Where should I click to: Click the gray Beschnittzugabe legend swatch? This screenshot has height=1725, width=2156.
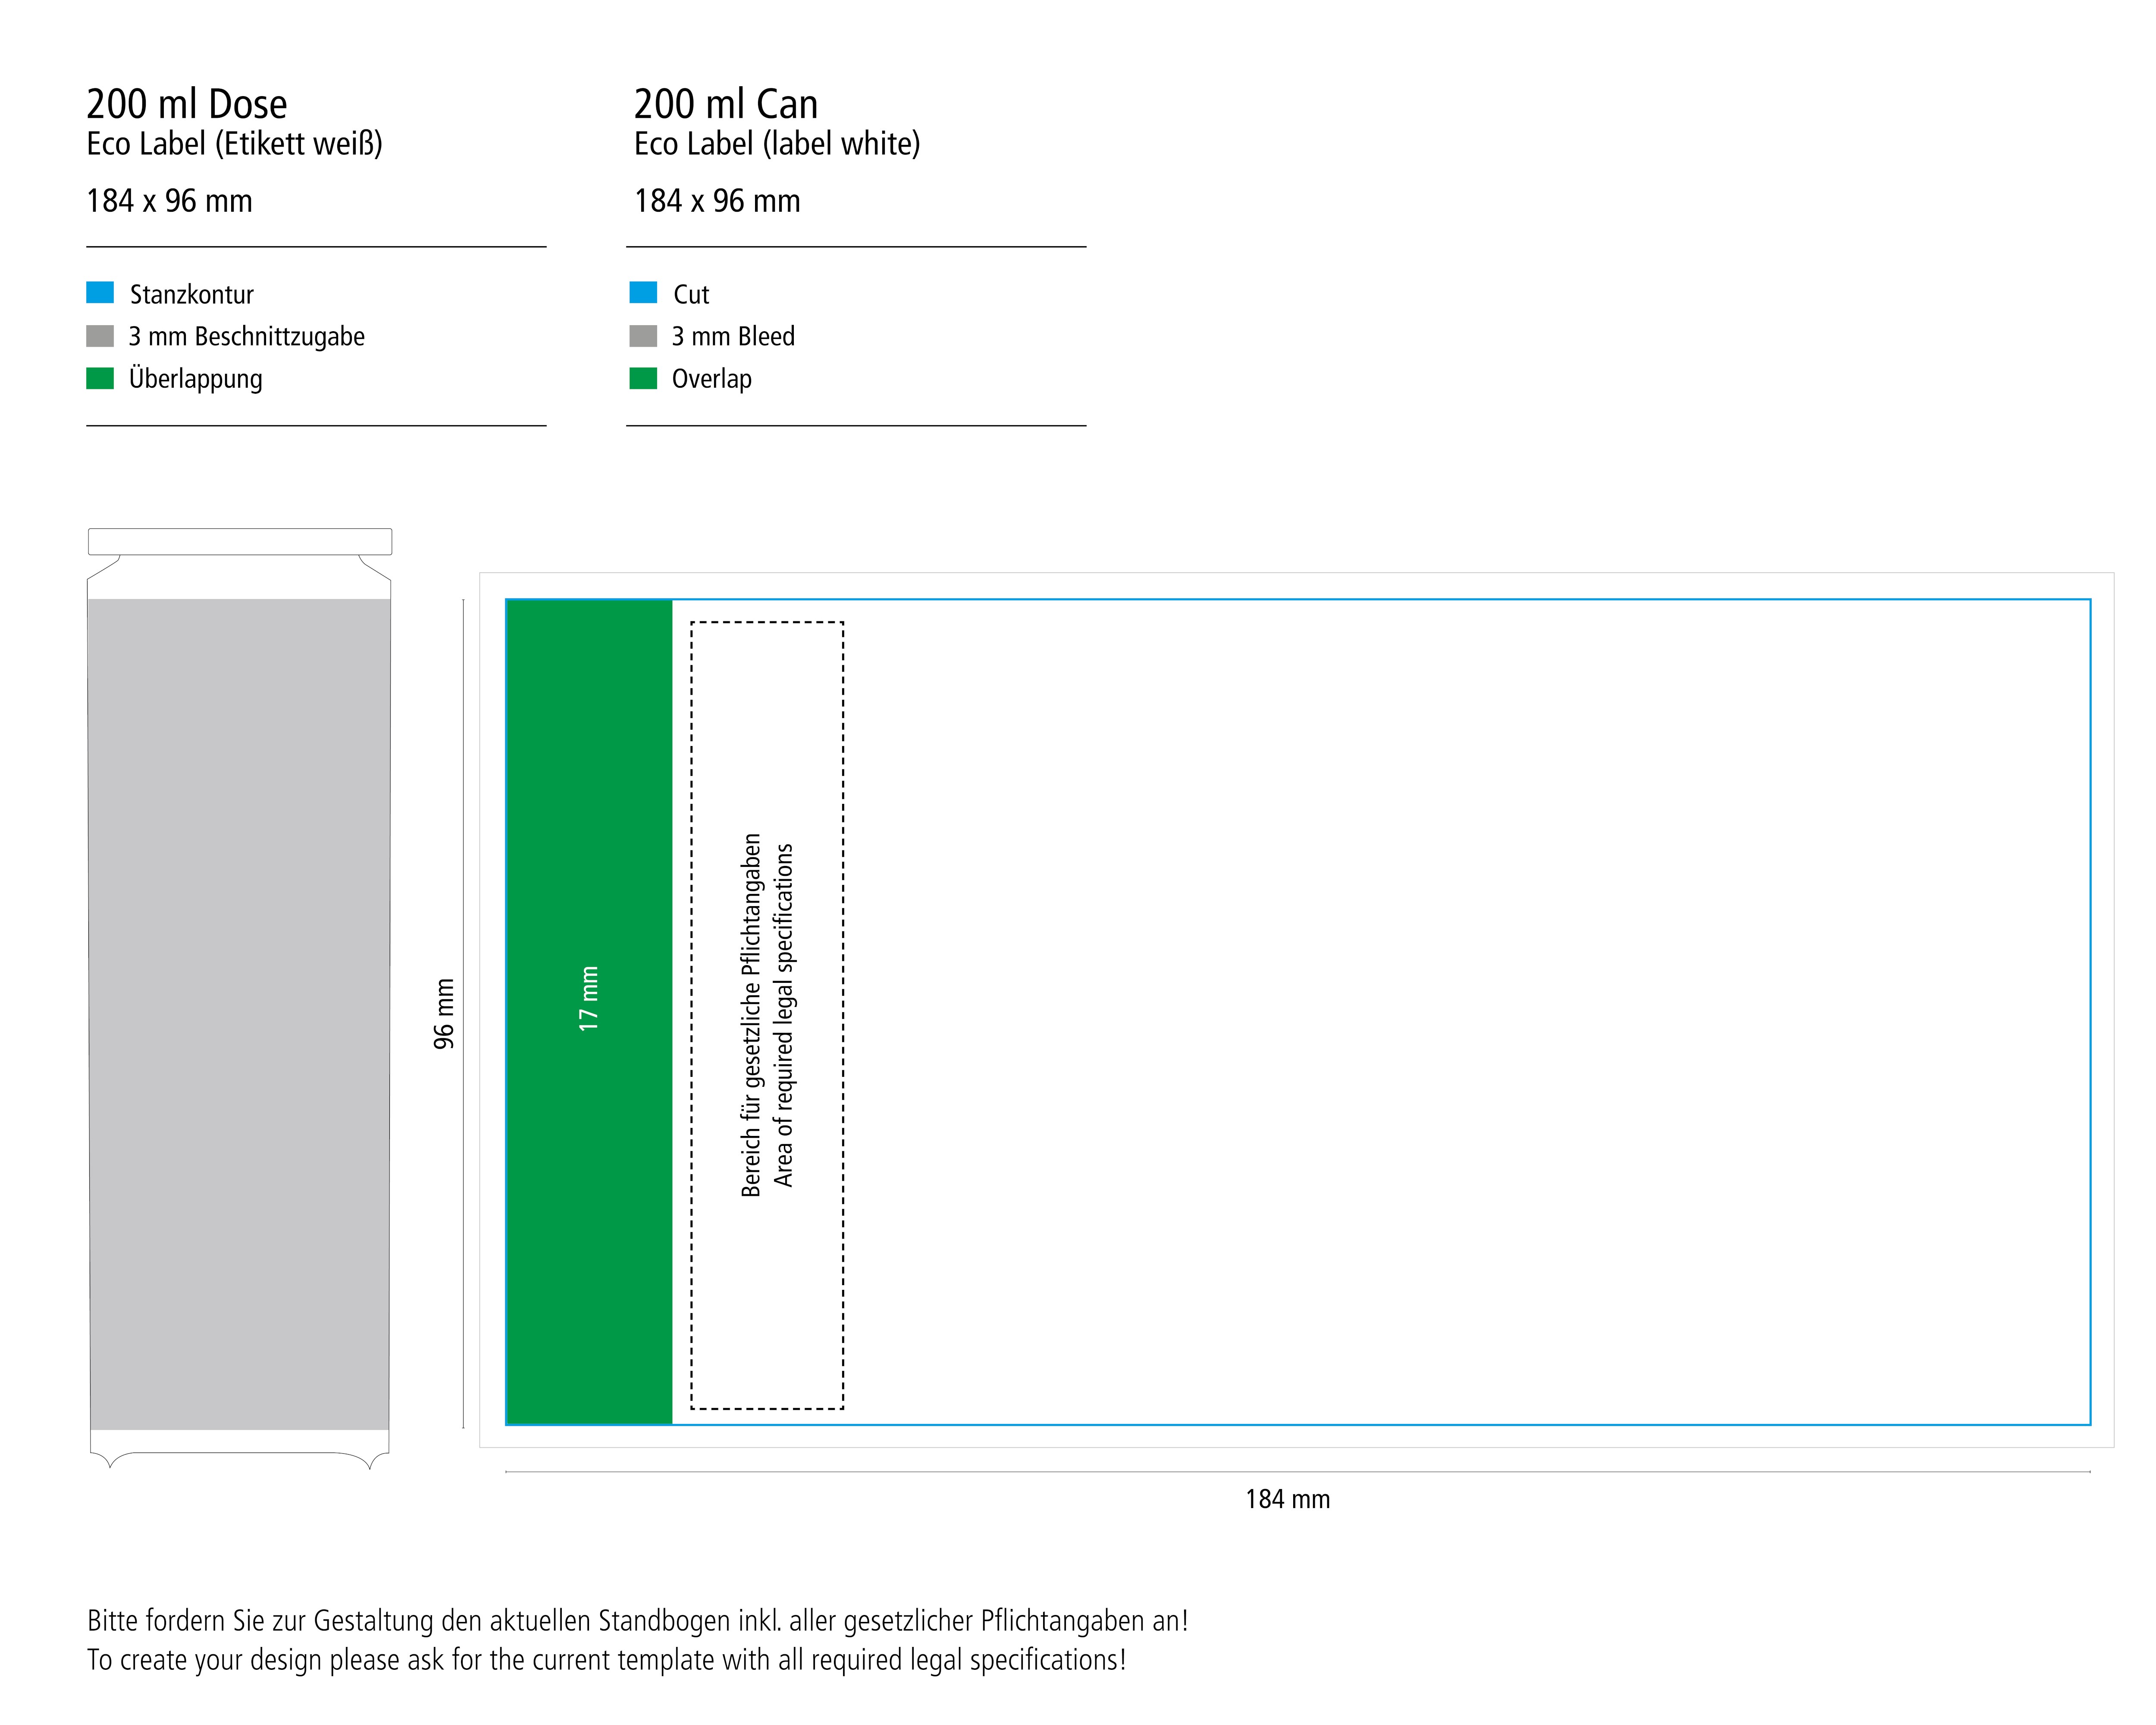tap(100, 336)
